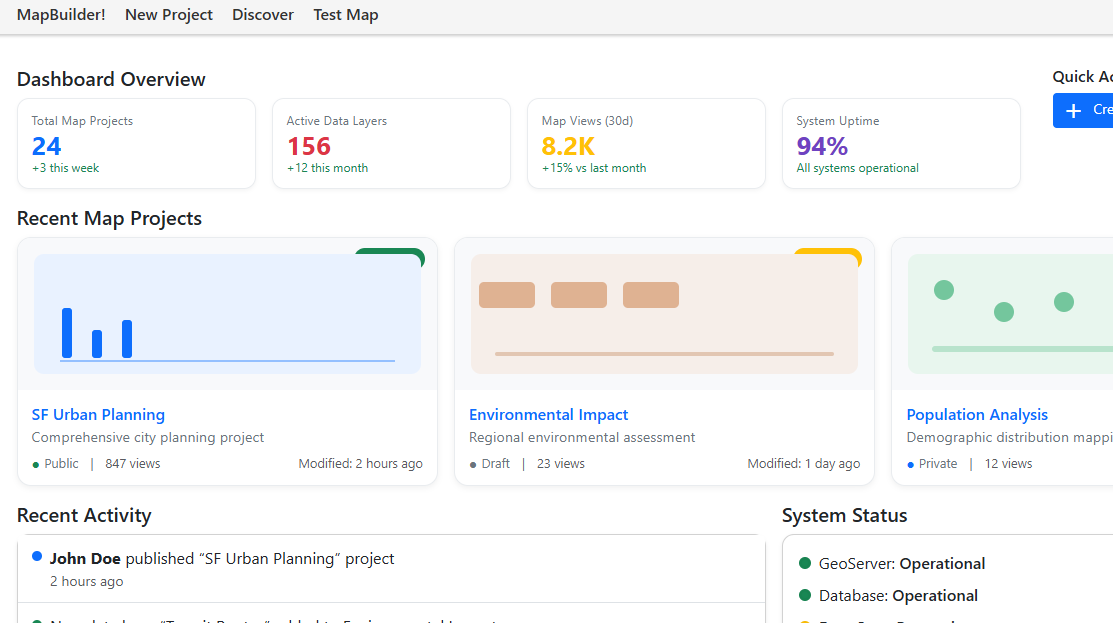Click 'Comprehensive city planning project' description

coord(148,437)
